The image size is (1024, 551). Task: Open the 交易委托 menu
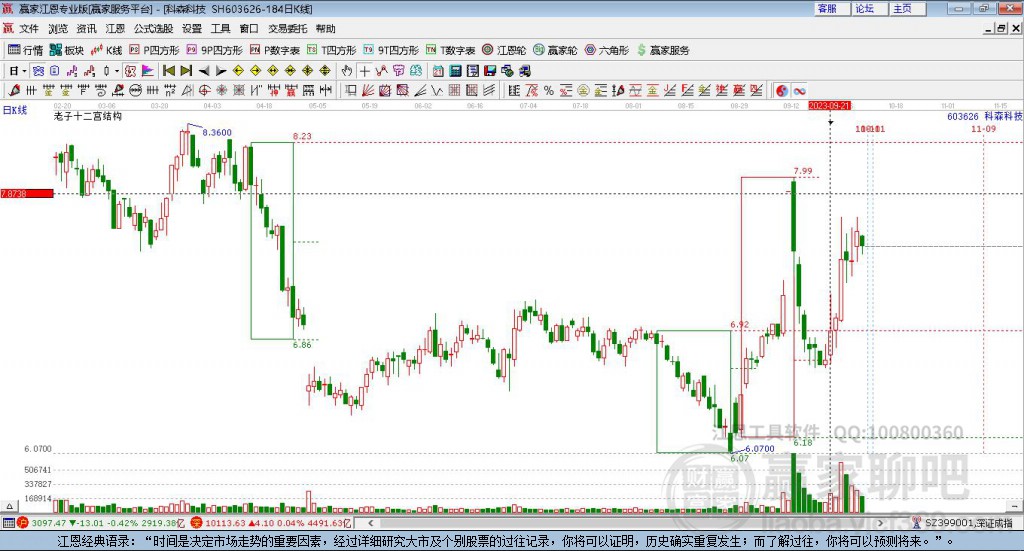pyautogui.click(x=287, y=29)
